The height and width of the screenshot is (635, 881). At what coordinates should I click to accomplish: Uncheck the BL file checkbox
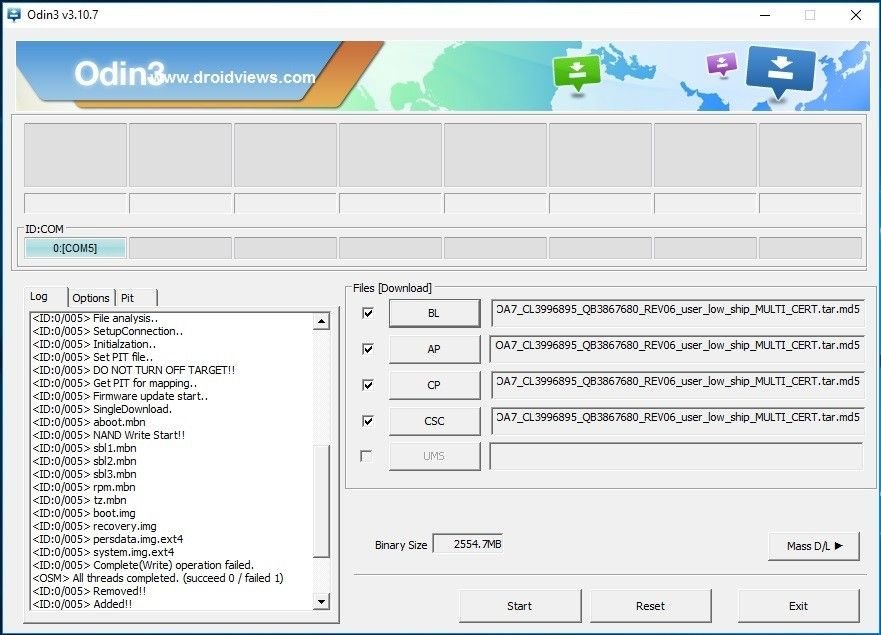[x=368, y=313]
